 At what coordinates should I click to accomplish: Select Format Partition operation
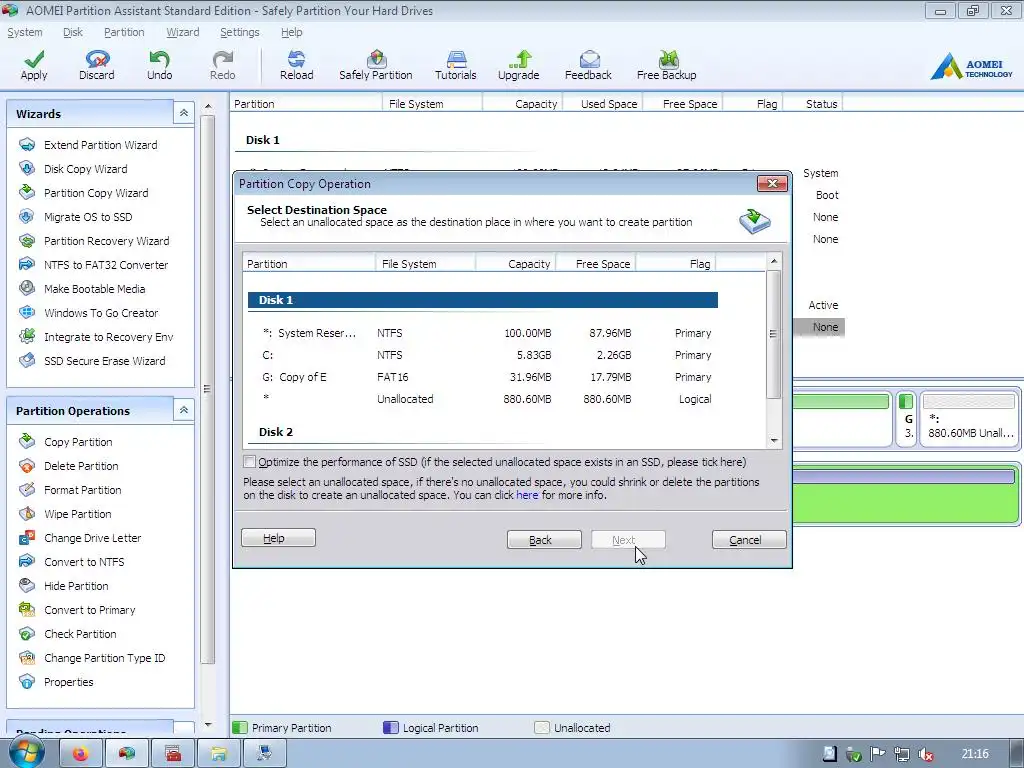[82, 490]
